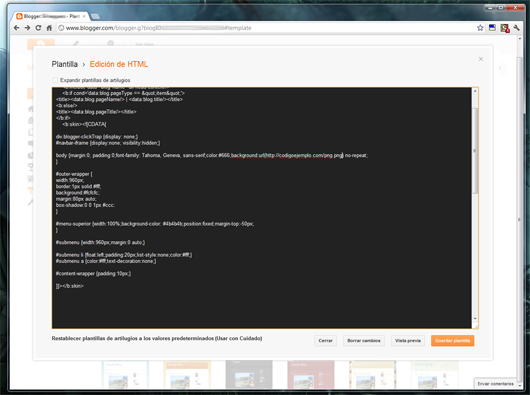The image size is (530, 395).
Task: Open the blue extension icon beside the star
Action: [x=492, y=28]
